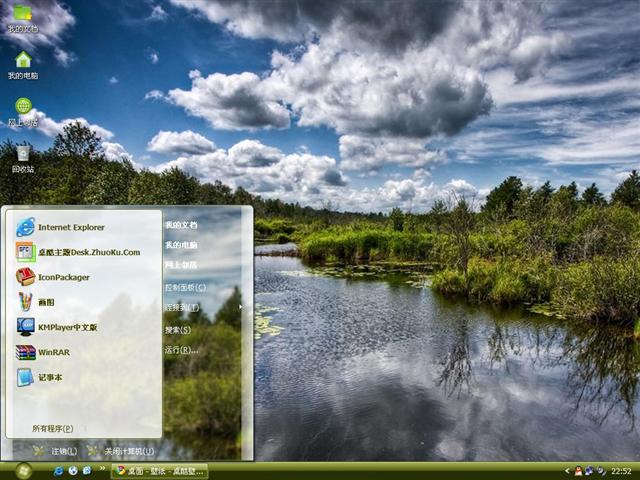Expand the 连接到(T) submenu
This screenshot has width=640, height=480.
[x=182, y=307]
